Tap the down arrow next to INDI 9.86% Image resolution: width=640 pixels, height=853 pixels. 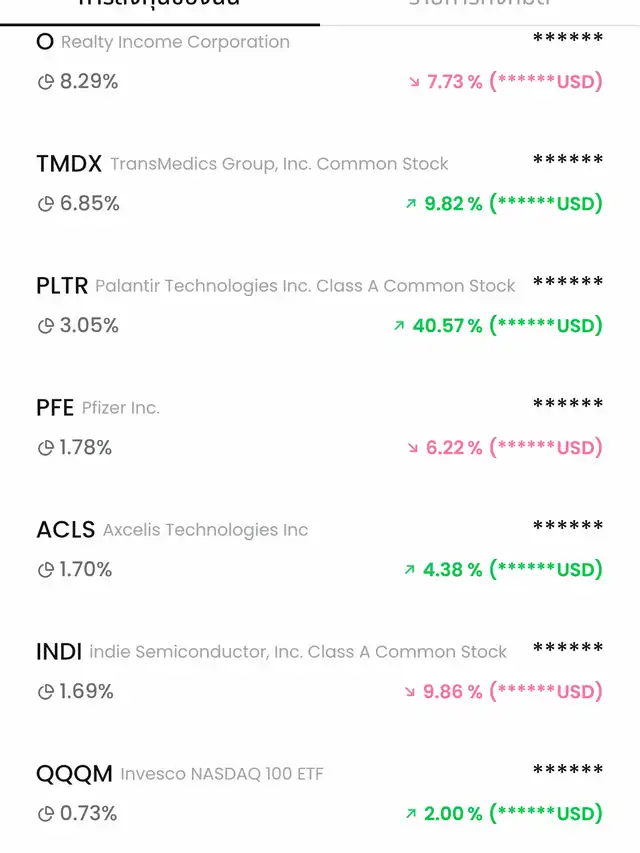(x=413, y=692)
